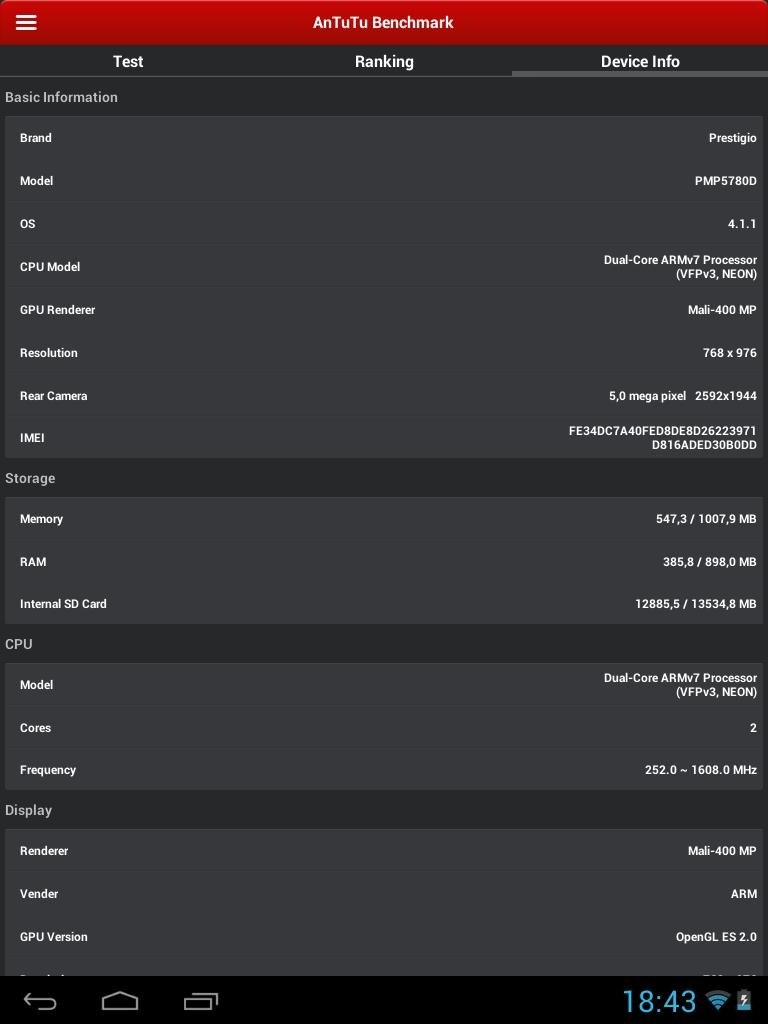The image size is (768, 1024).
Task: Tap the battery charging icon
Action: (744, 1000)
